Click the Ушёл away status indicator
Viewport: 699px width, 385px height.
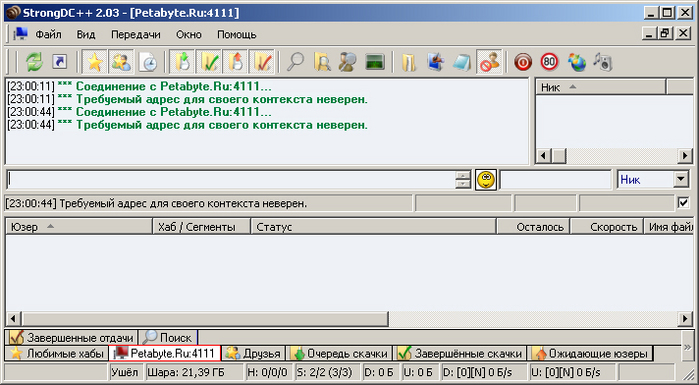[125, 372]
